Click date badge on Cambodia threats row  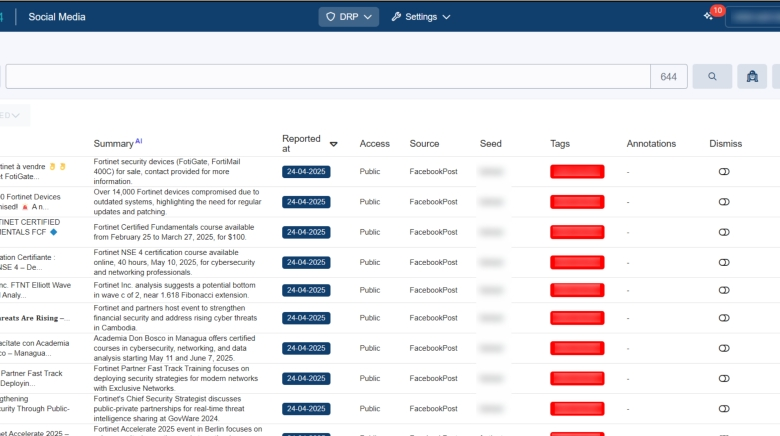pos(306,318)
